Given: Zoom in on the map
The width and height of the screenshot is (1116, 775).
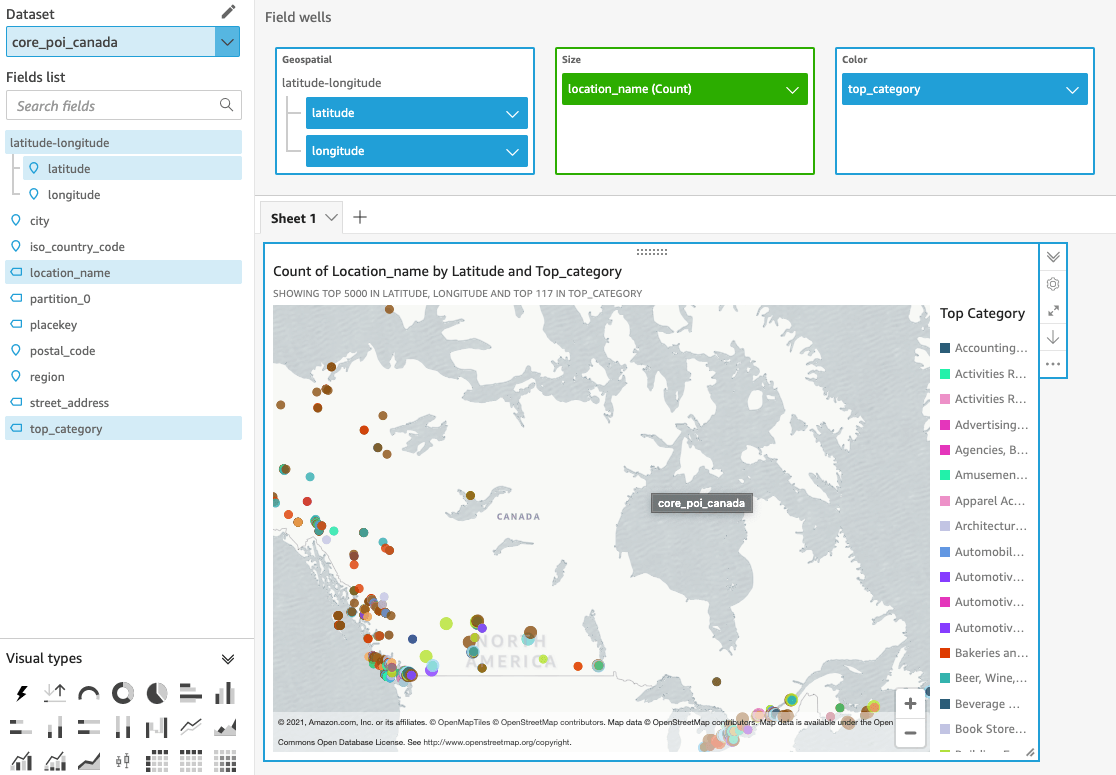Looking at the screenshot, I should [x=910, y=703].
